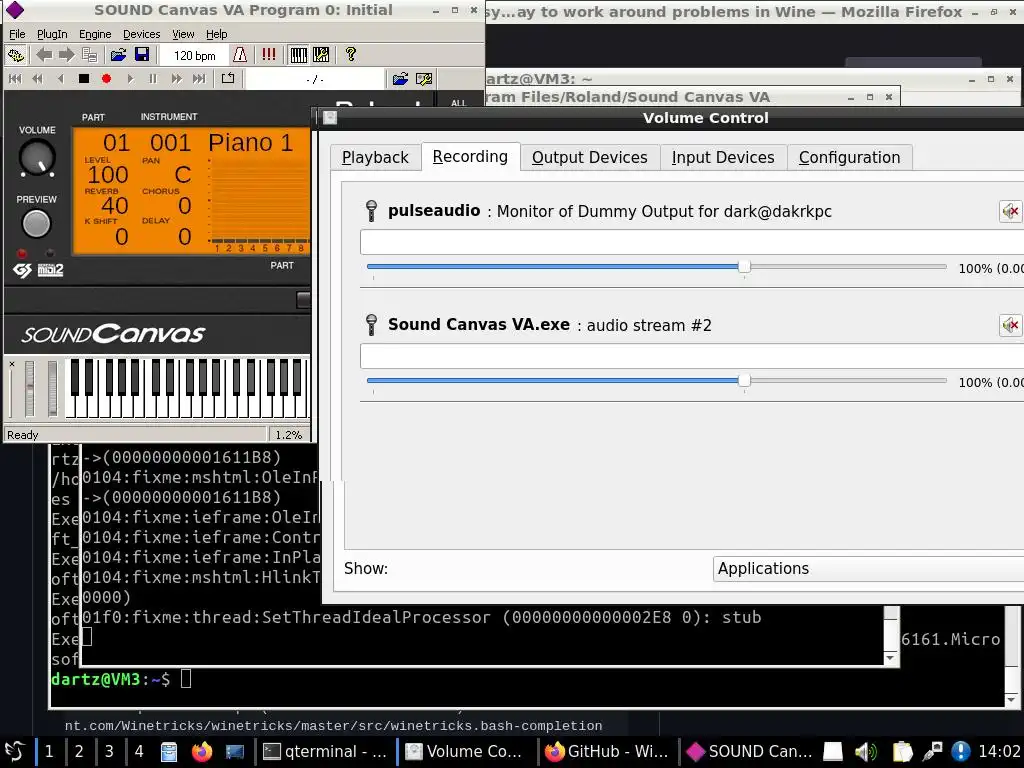Click the play transport button

(x=130, y=79)
